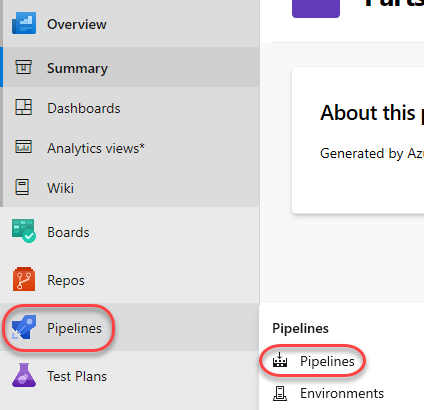Expand the Repos section label

(66, 280)
